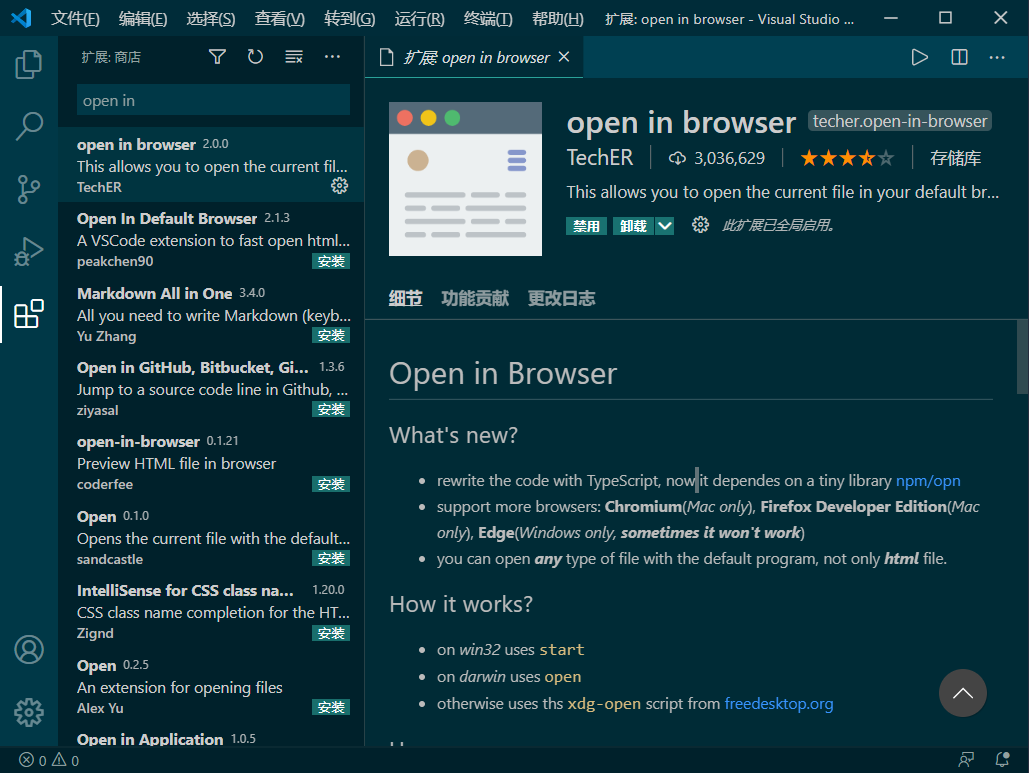Click the TechER publisher name

600,157
